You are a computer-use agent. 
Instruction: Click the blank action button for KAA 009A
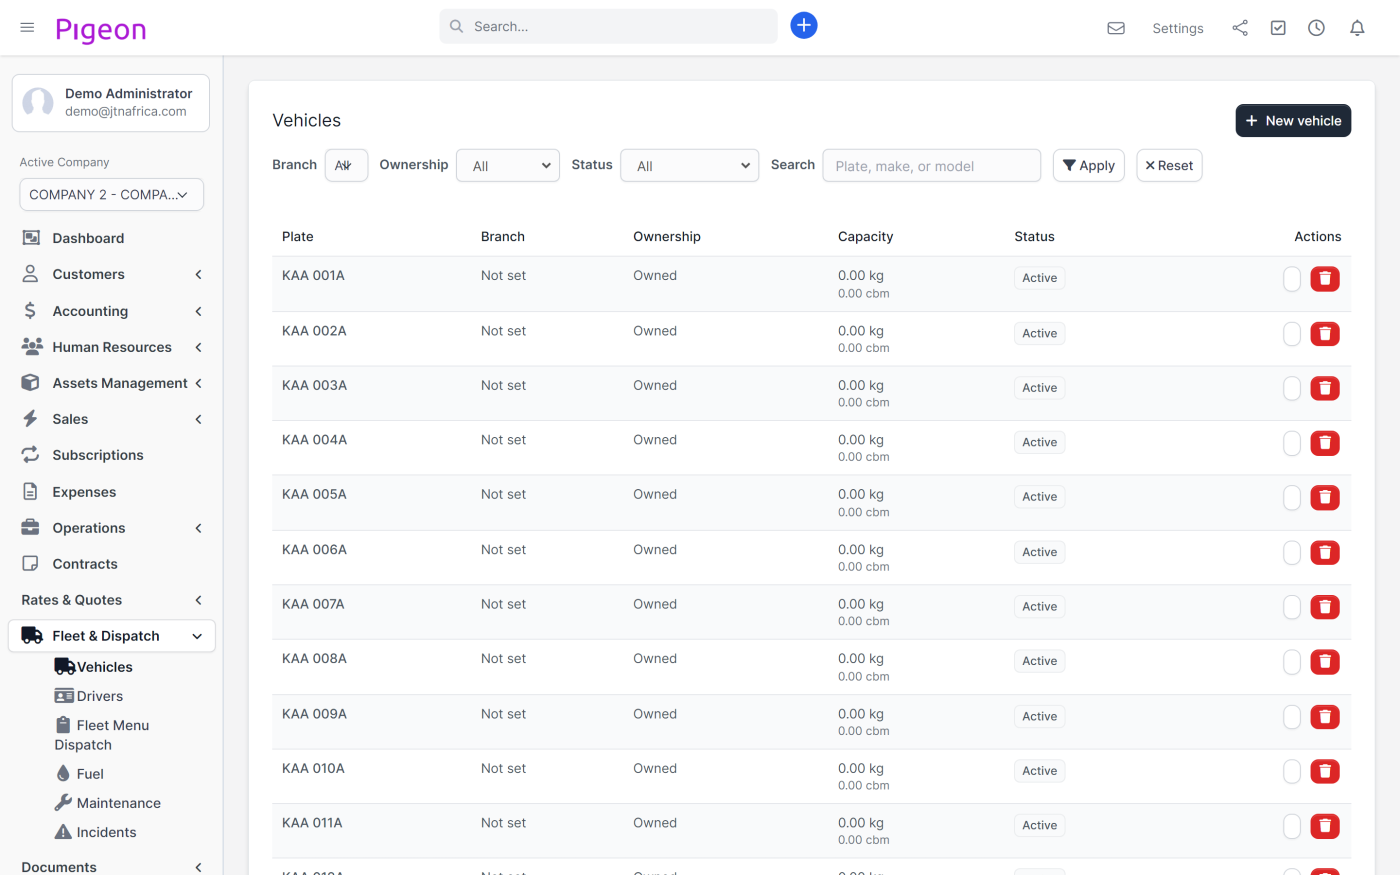pyautogui.click(x=1292, y=716)
